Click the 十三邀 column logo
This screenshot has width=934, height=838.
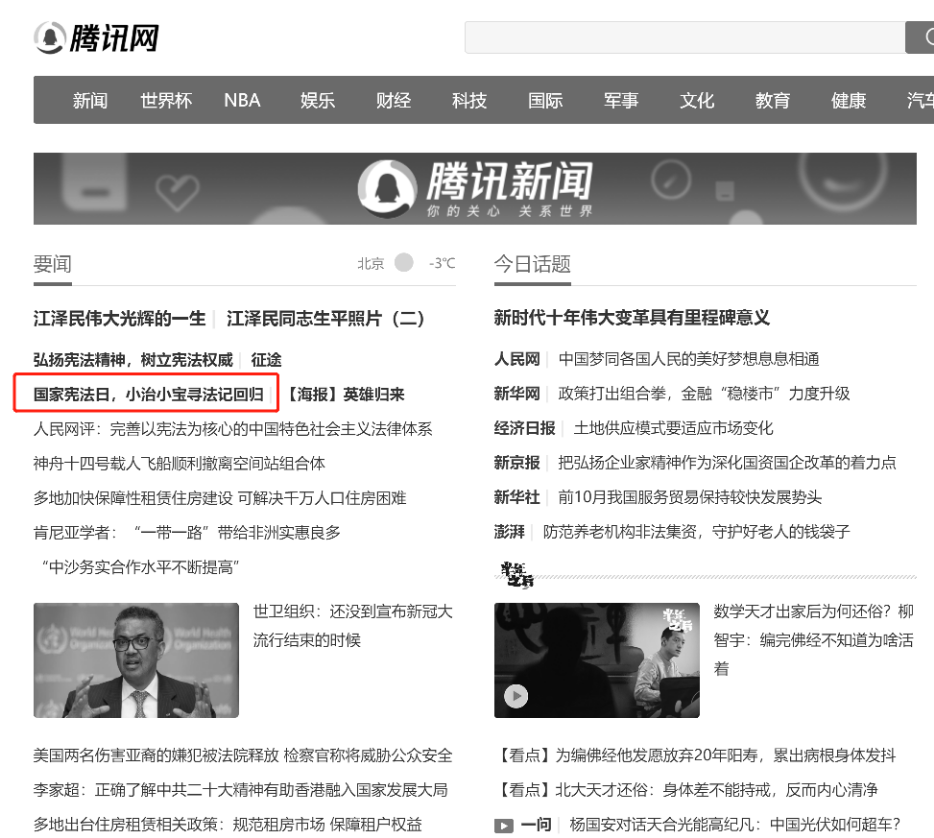(x=516, y=575)
